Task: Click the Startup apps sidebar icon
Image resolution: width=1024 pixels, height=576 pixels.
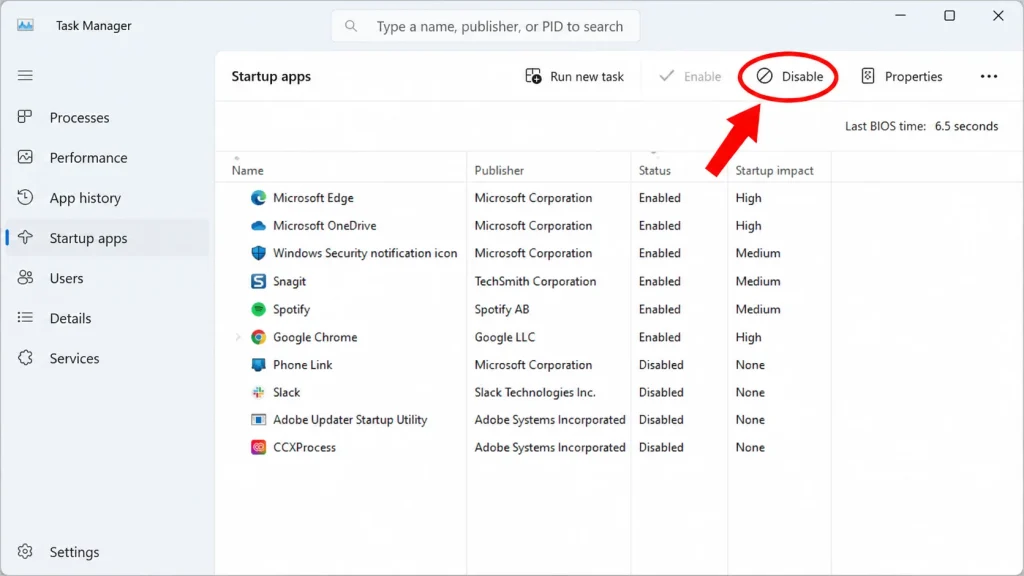Action: point(25,238)
